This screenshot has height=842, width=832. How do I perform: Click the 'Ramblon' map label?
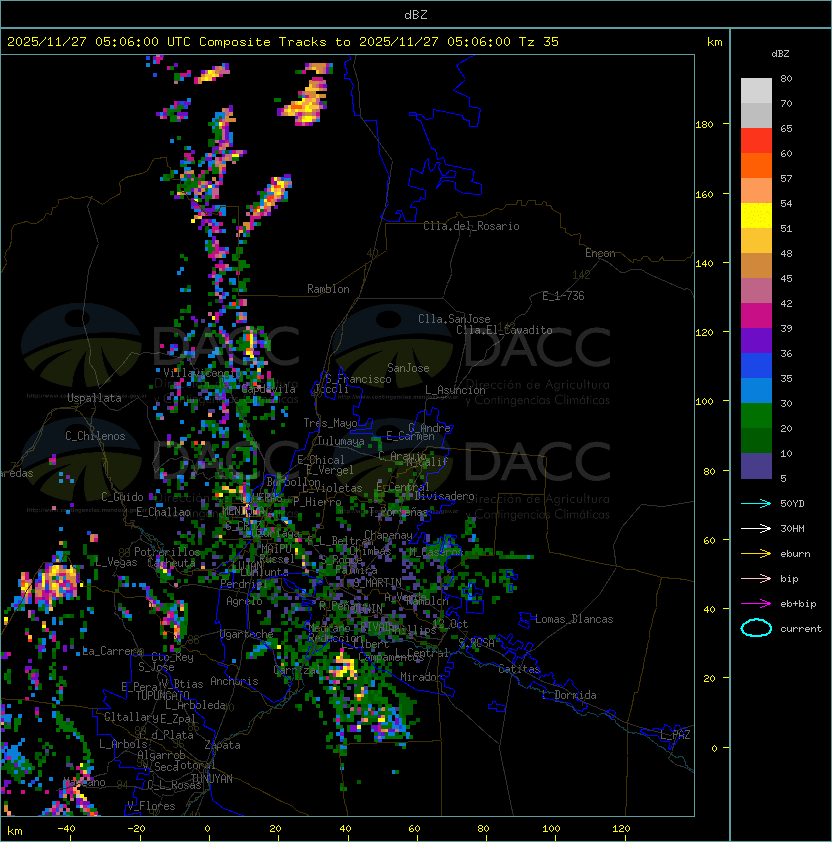tap(328, 289)
